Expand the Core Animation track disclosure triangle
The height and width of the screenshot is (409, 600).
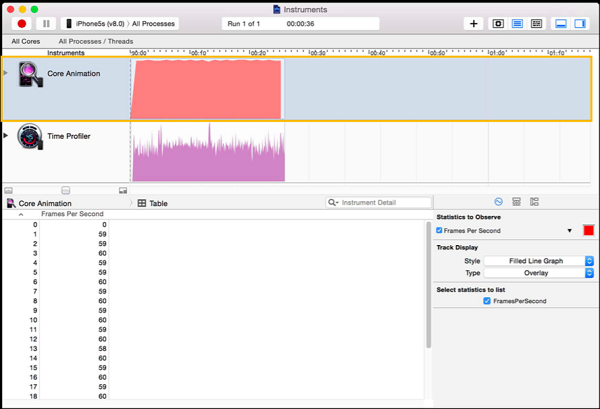click(6, 73)
